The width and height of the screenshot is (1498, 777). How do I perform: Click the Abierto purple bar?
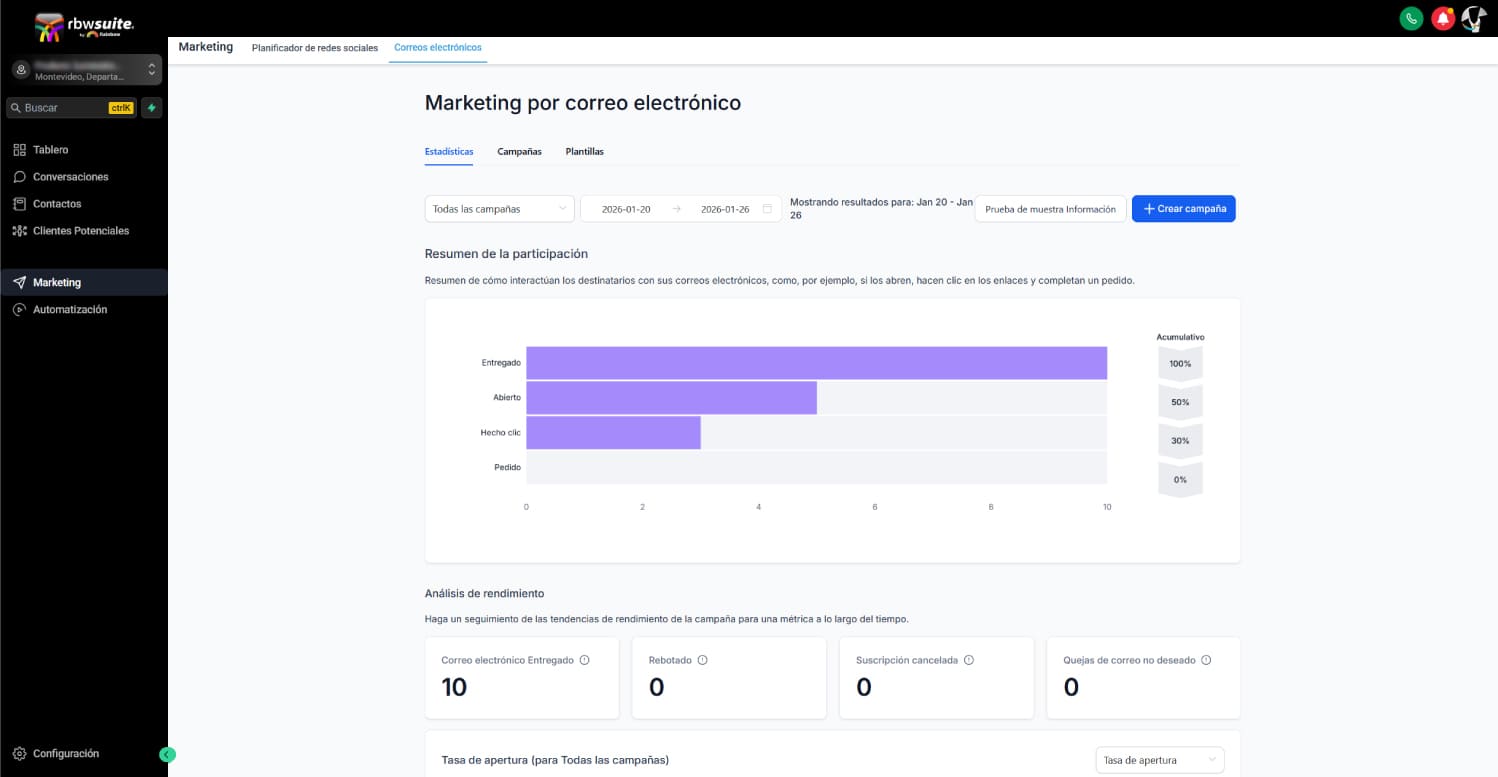click(671, 398)
